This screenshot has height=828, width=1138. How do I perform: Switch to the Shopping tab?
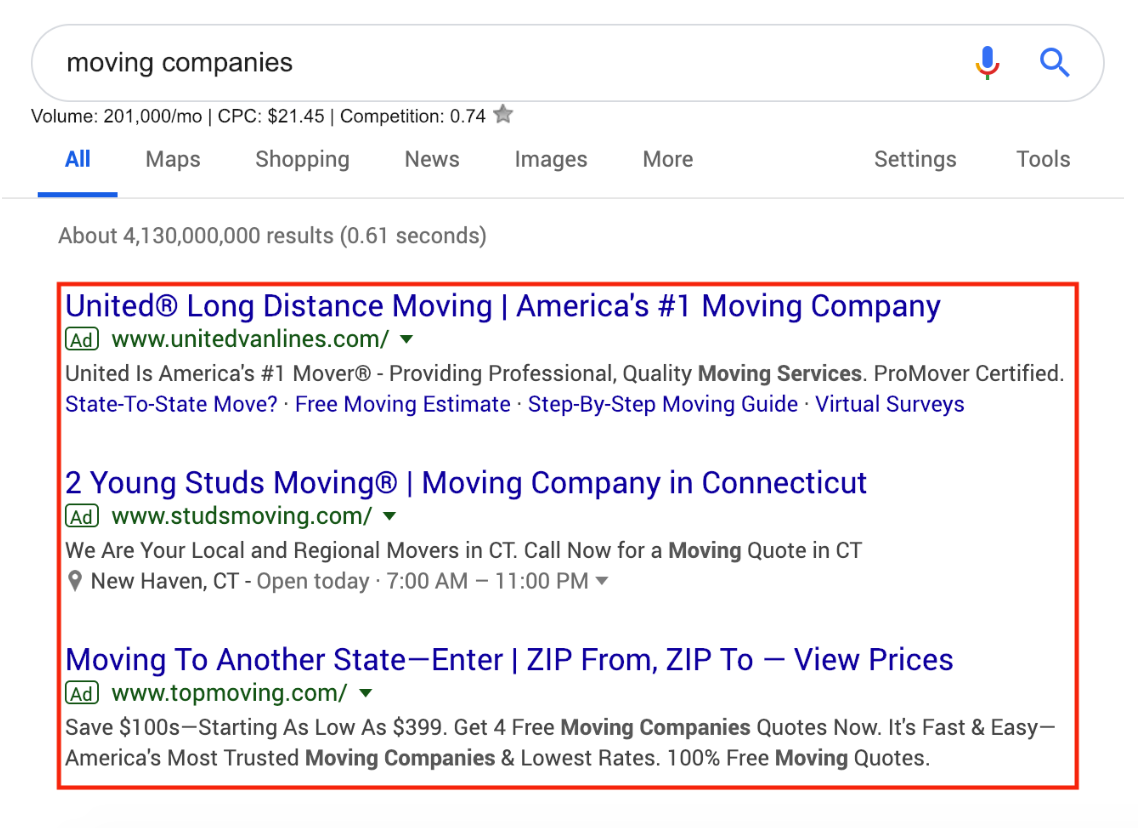303,160
